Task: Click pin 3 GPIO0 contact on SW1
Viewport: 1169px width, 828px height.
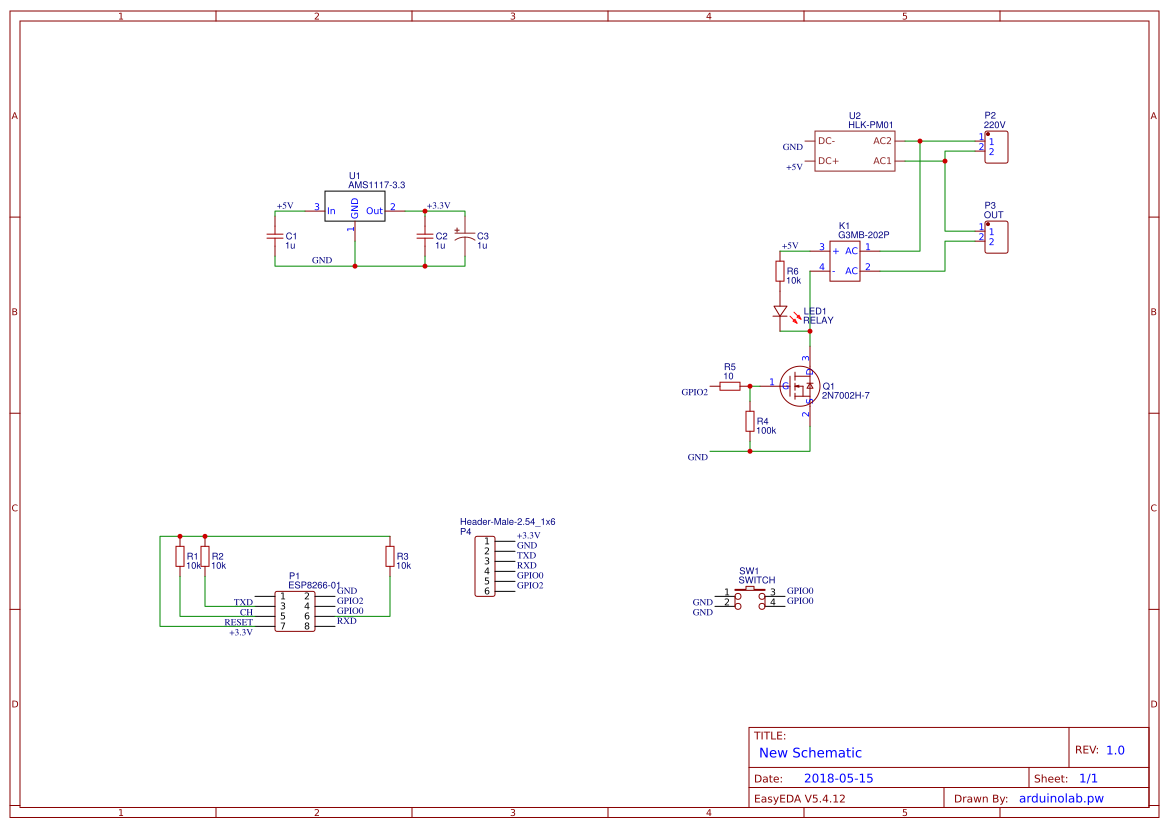Action: tap(762, 596)
